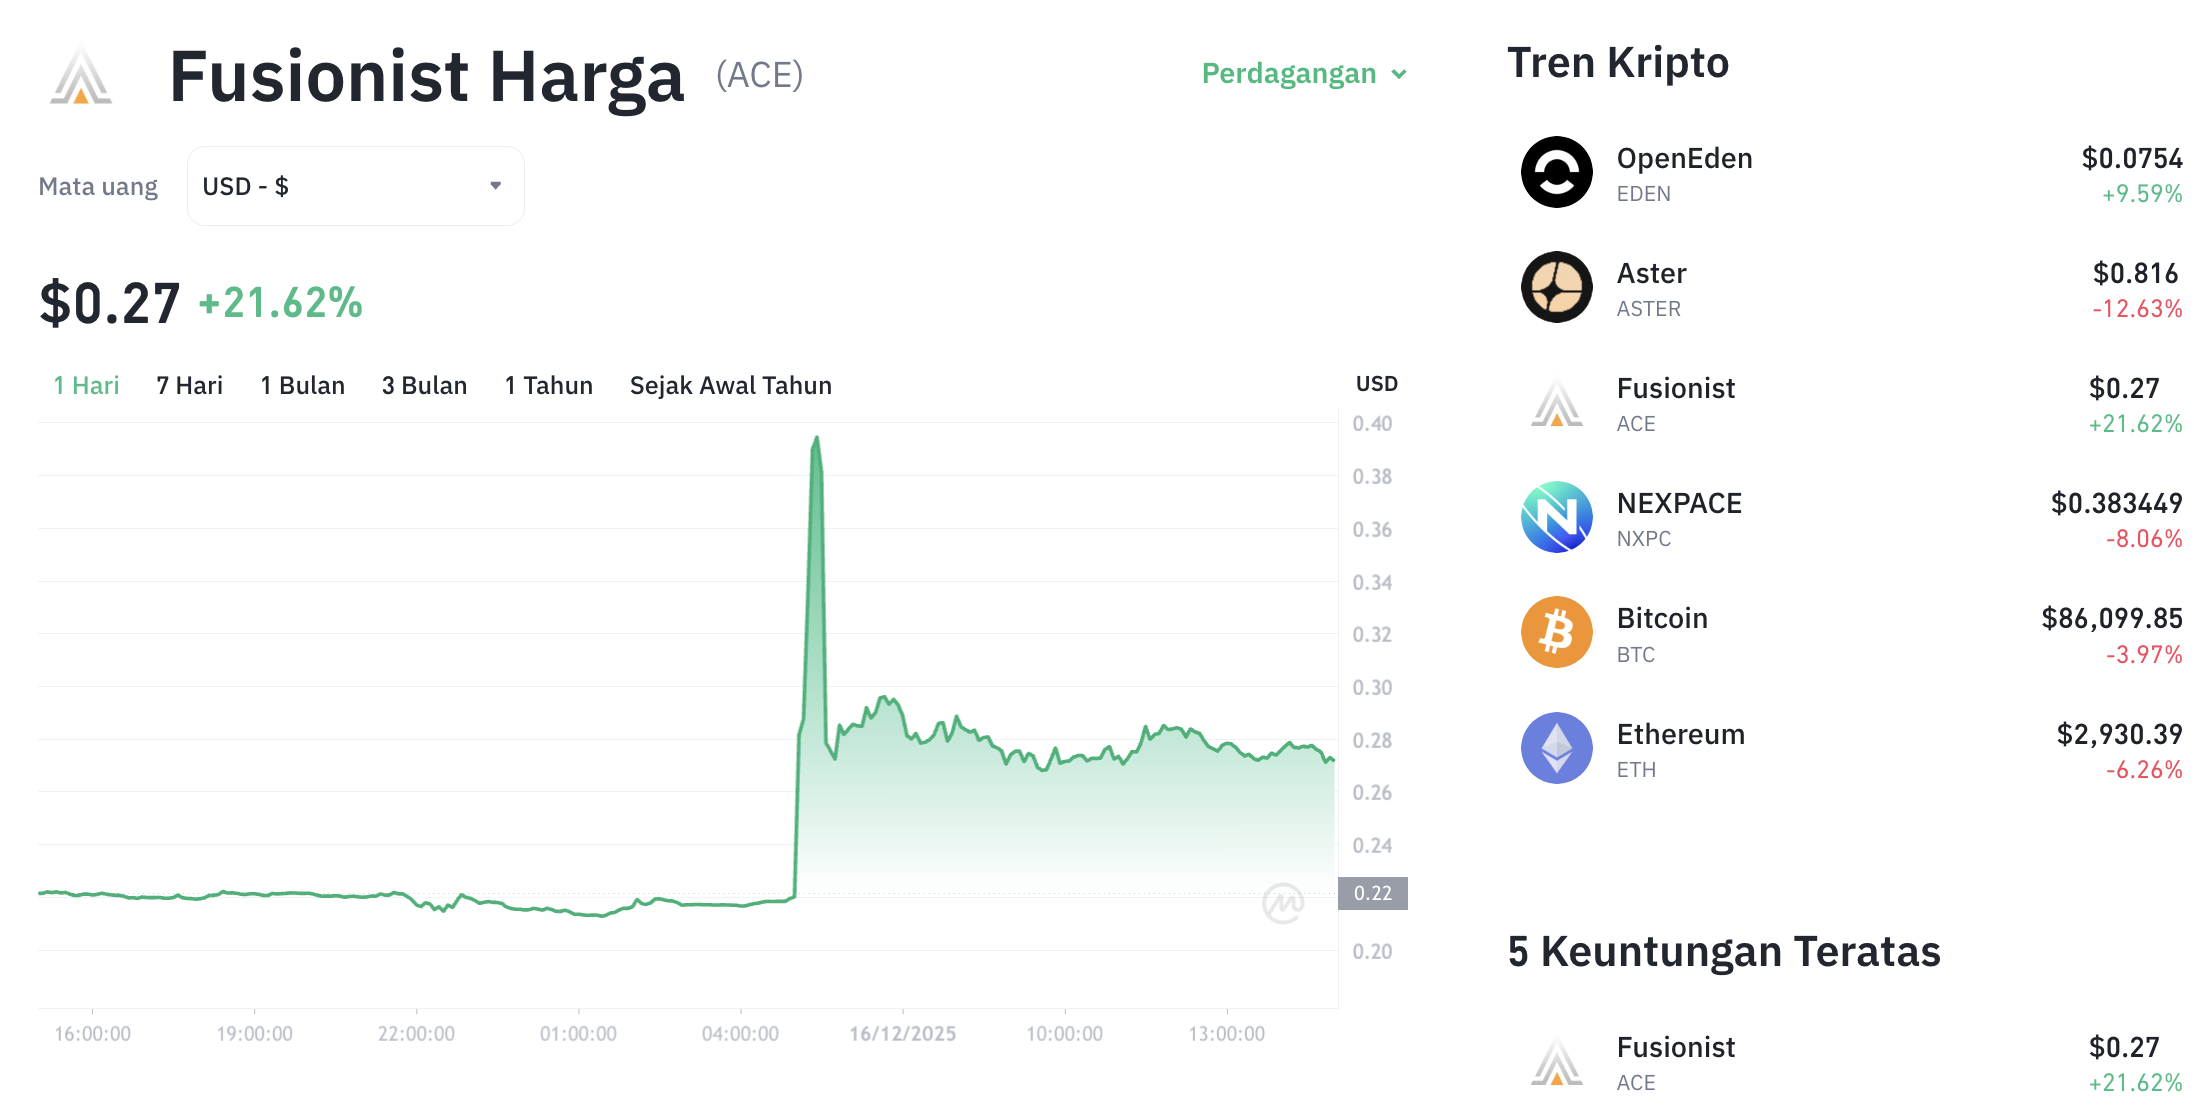Expand the Perdagangan chevron menu
2194x1116 pixels.
[x=1400, y=73]
